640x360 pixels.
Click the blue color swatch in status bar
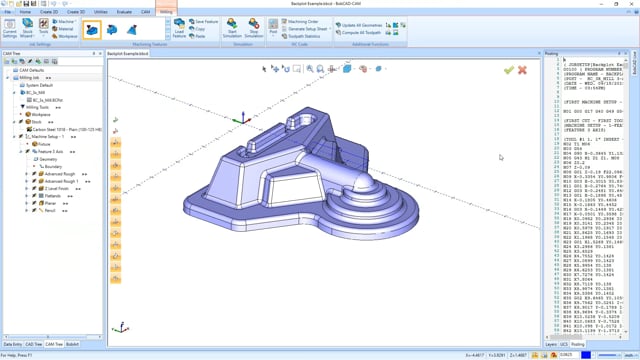586,356
